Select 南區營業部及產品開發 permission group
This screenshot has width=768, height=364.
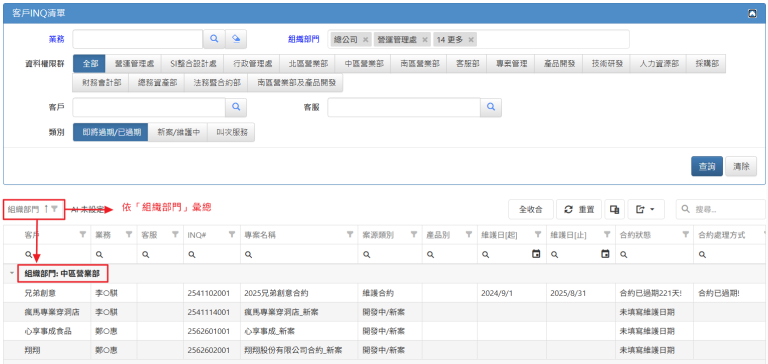(296, 83)
